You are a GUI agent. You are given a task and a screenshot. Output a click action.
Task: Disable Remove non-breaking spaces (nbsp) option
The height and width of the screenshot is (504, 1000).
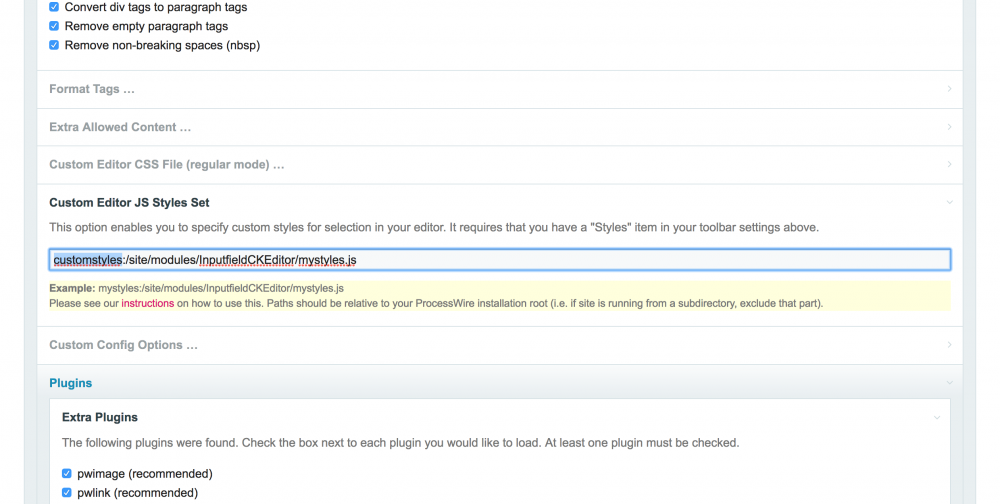54,45
